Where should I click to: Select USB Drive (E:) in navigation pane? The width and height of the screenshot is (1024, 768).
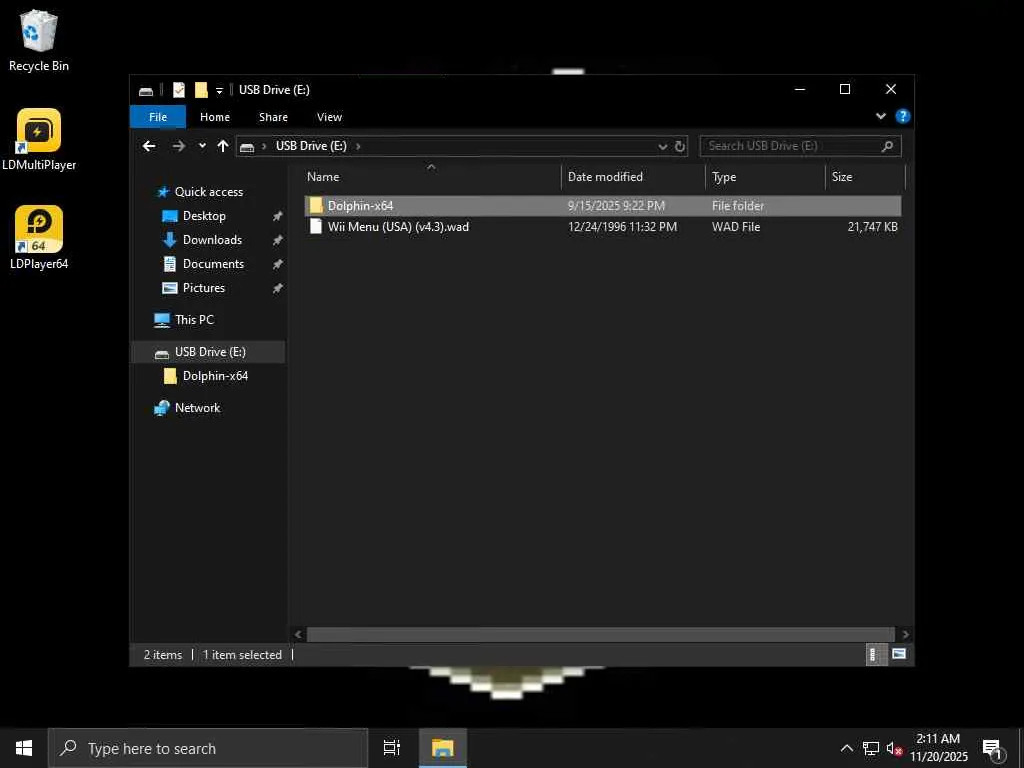[x=209, y=352]
